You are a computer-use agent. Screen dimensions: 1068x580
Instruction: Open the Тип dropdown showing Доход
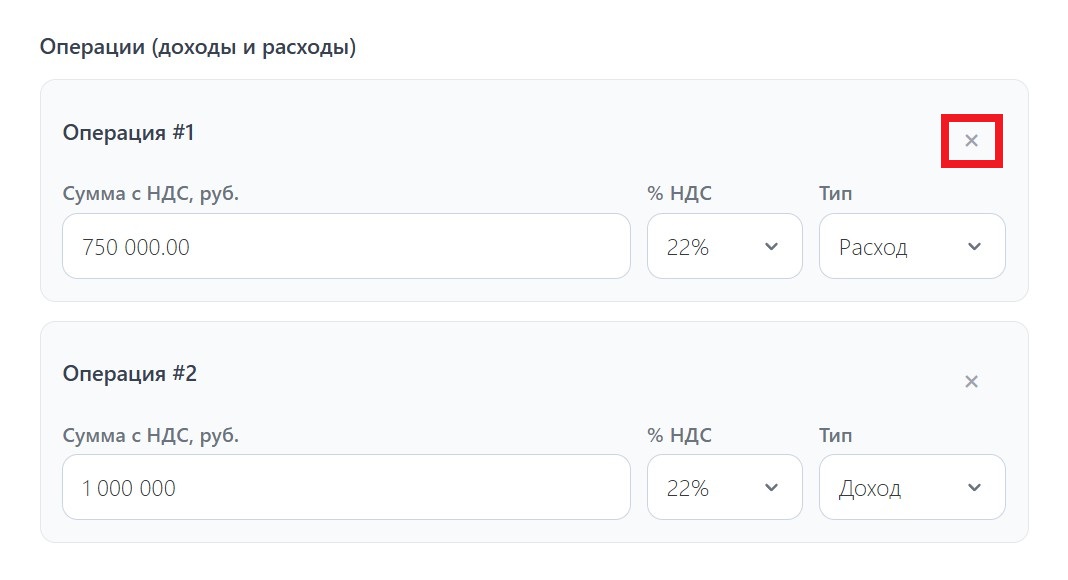point(911,487)
